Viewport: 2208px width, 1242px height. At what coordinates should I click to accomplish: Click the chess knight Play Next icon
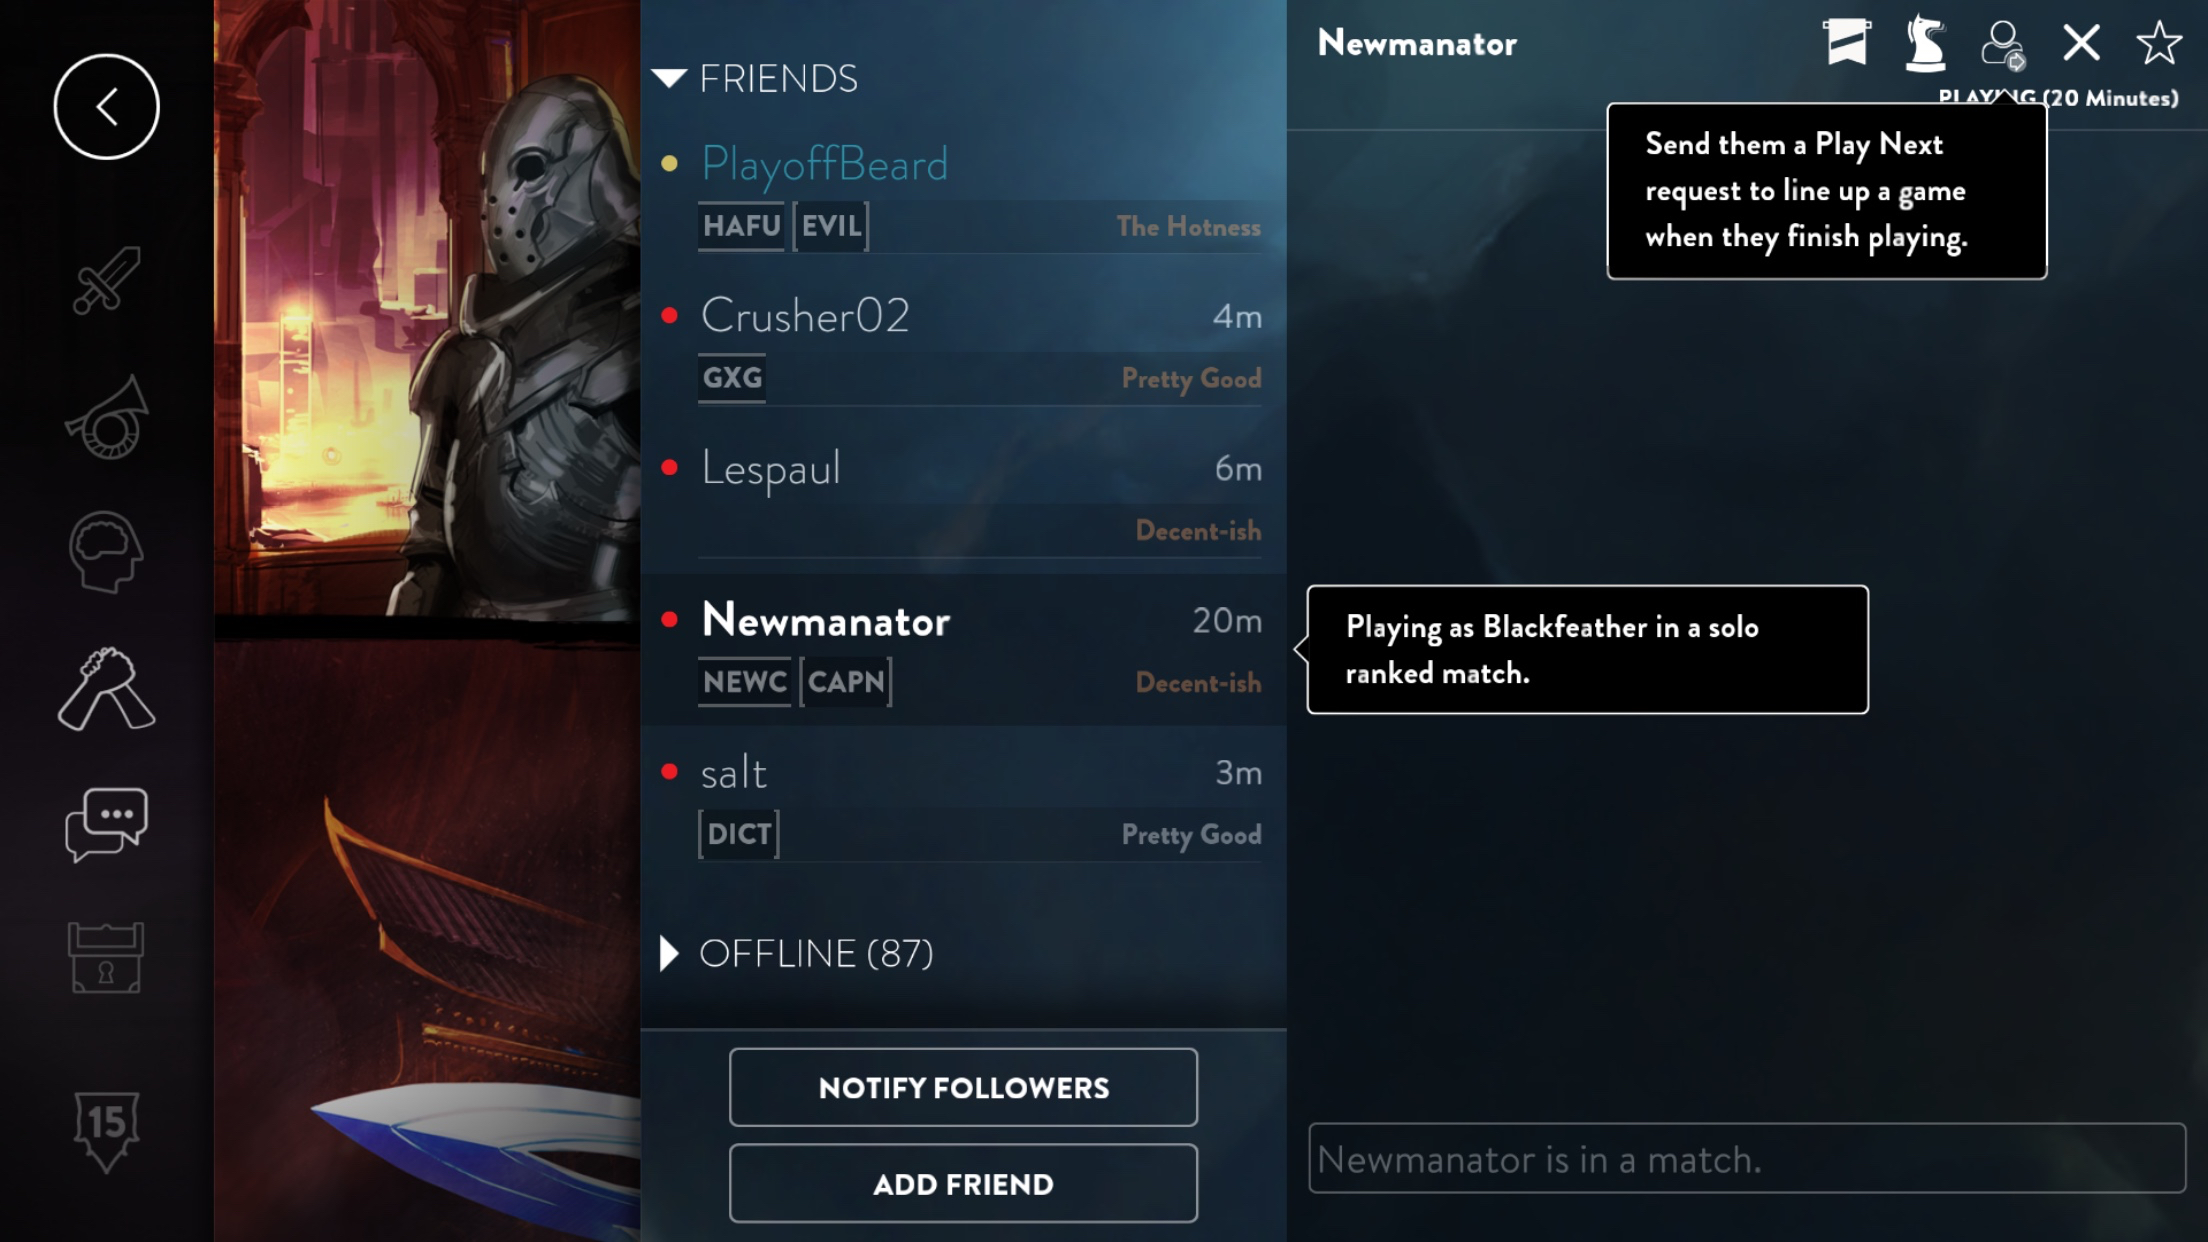coord(1924,43)
